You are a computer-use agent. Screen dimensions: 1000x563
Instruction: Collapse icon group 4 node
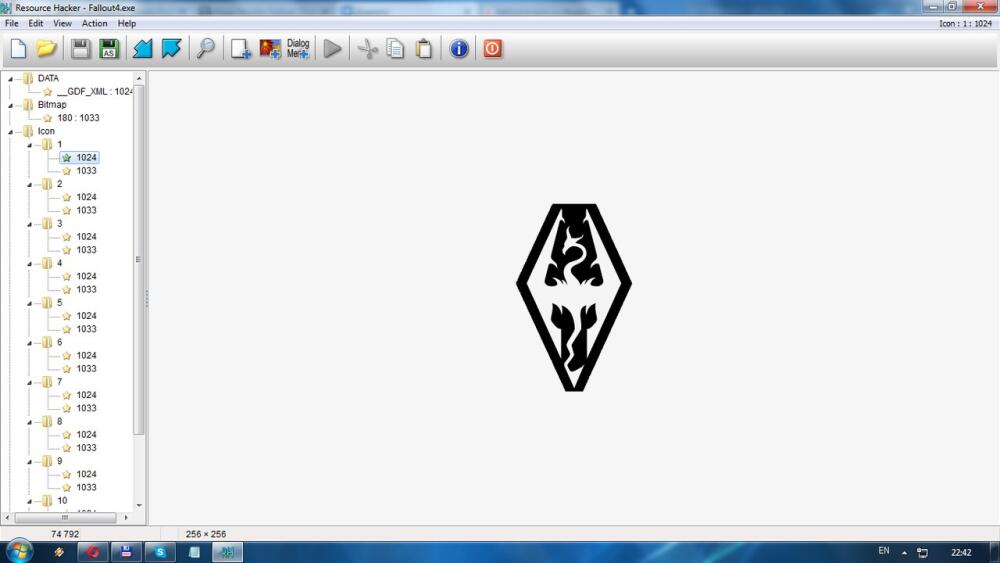click(x=29, y=264)
